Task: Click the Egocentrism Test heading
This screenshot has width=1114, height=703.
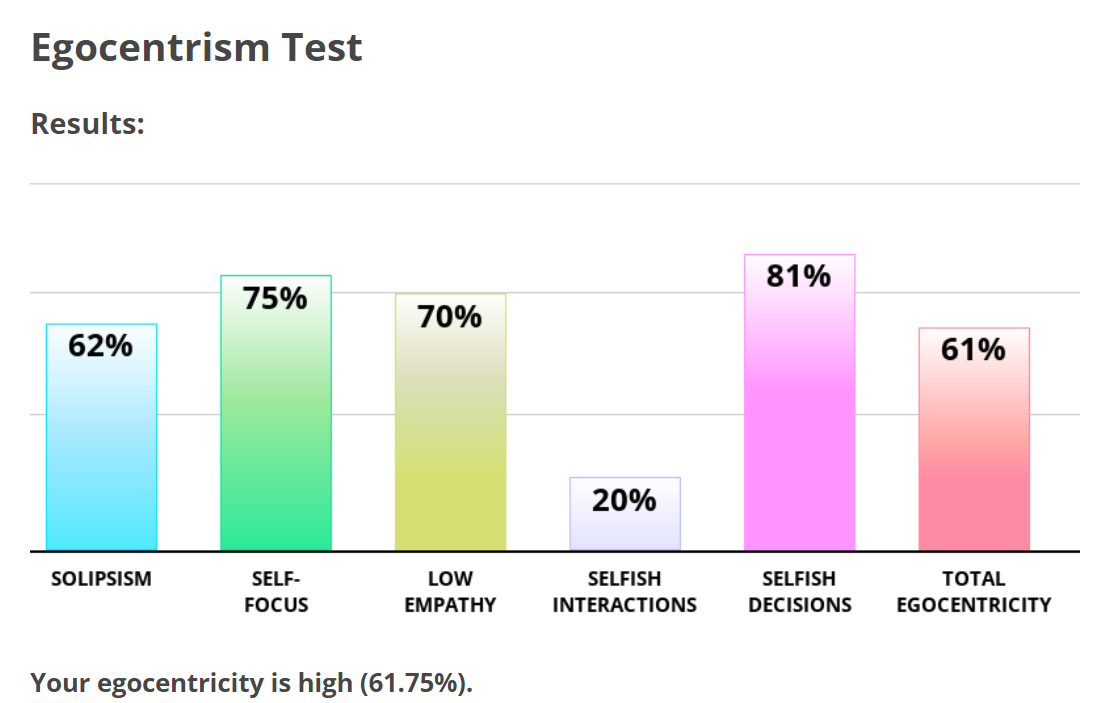Action: point(197,48)
